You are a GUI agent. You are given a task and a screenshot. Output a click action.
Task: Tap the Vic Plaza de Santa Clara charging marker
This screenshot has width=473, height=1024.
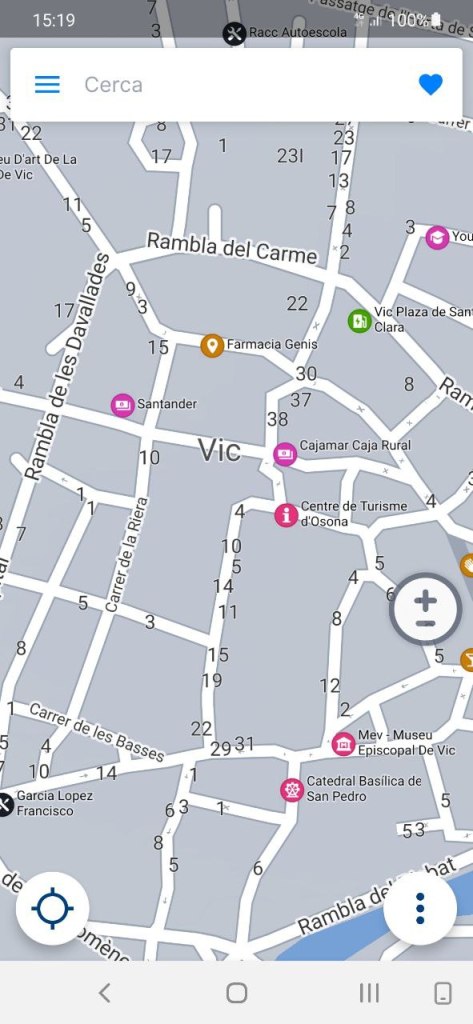pos(359,320)
